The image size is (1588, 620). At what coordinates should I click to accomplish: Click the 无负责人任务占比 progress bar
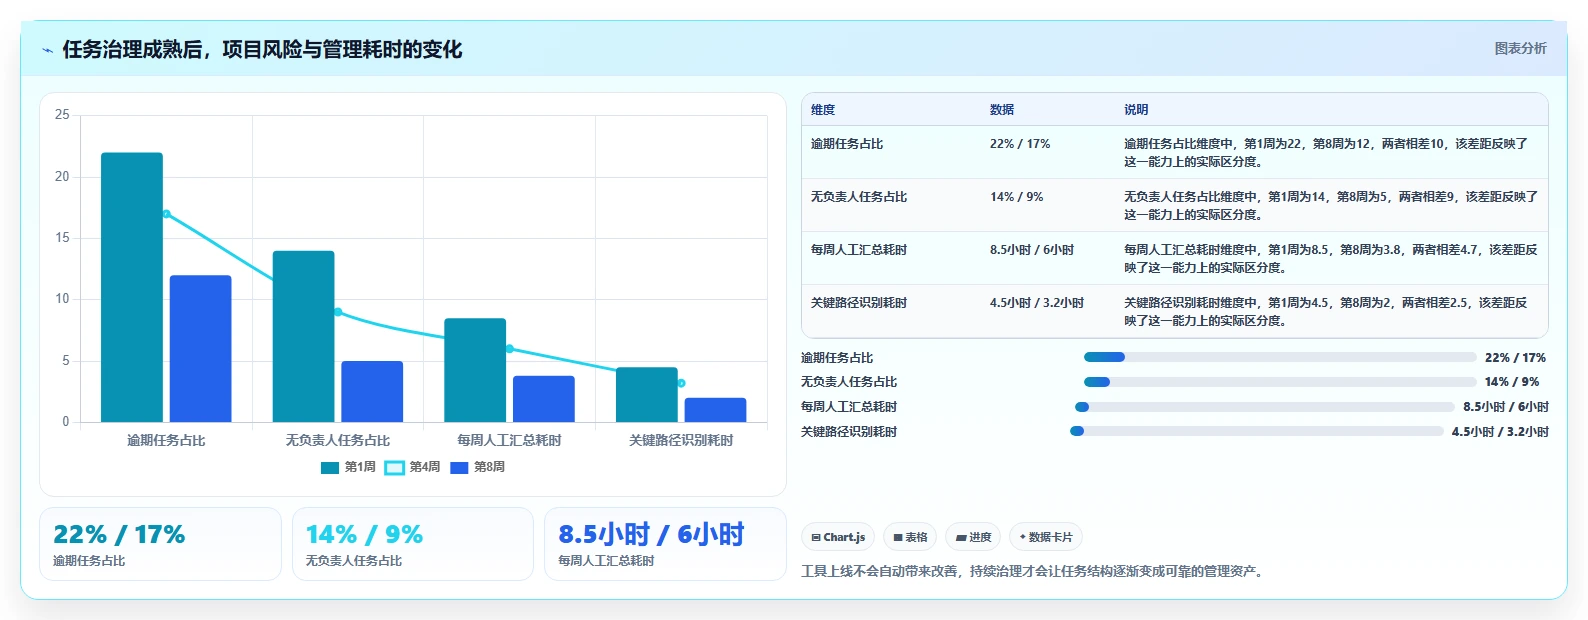(1280, 382)
